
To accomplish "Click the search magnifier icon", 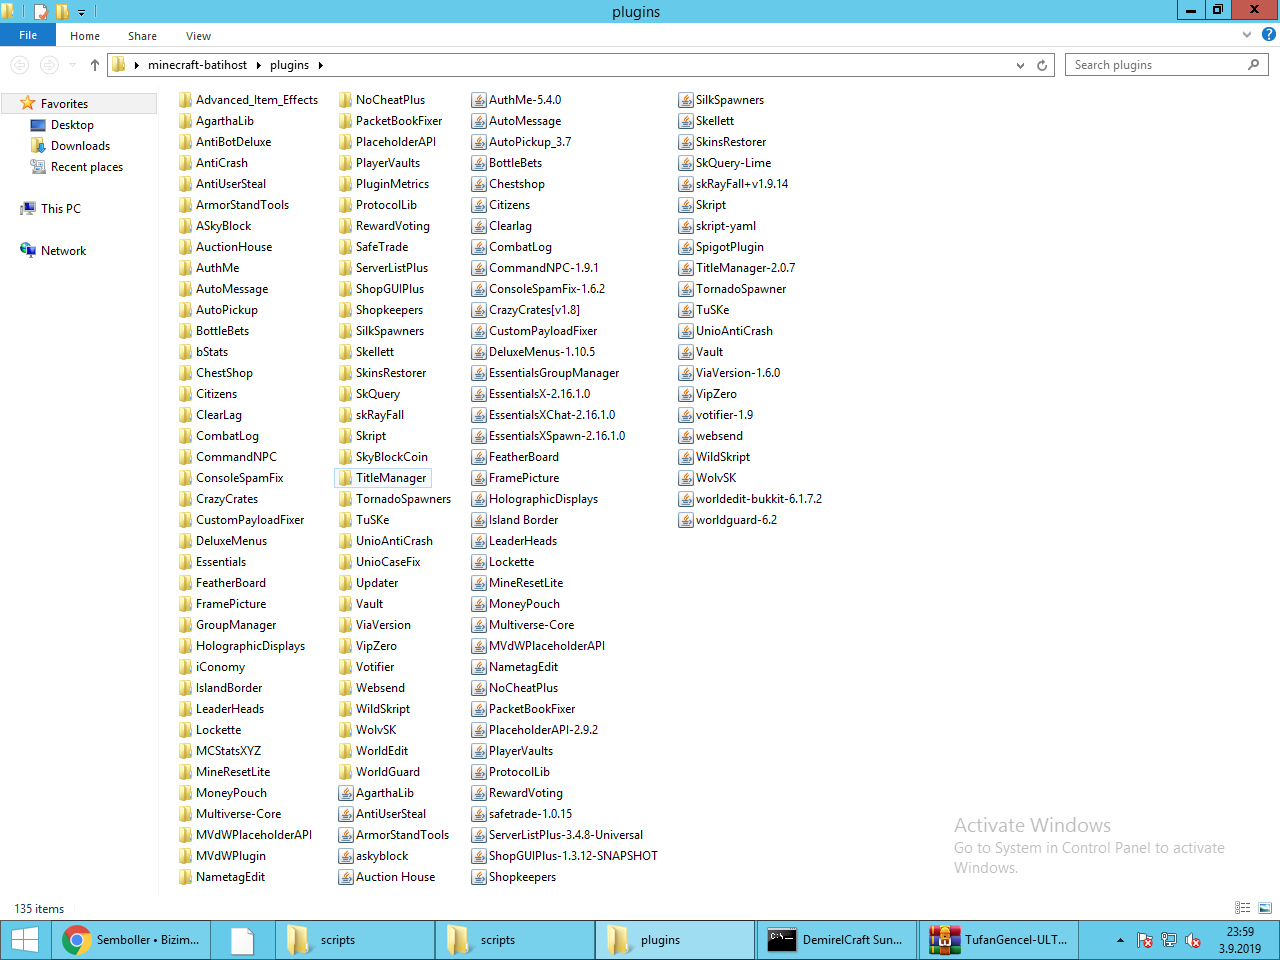I will click(x=1253, y=65).
